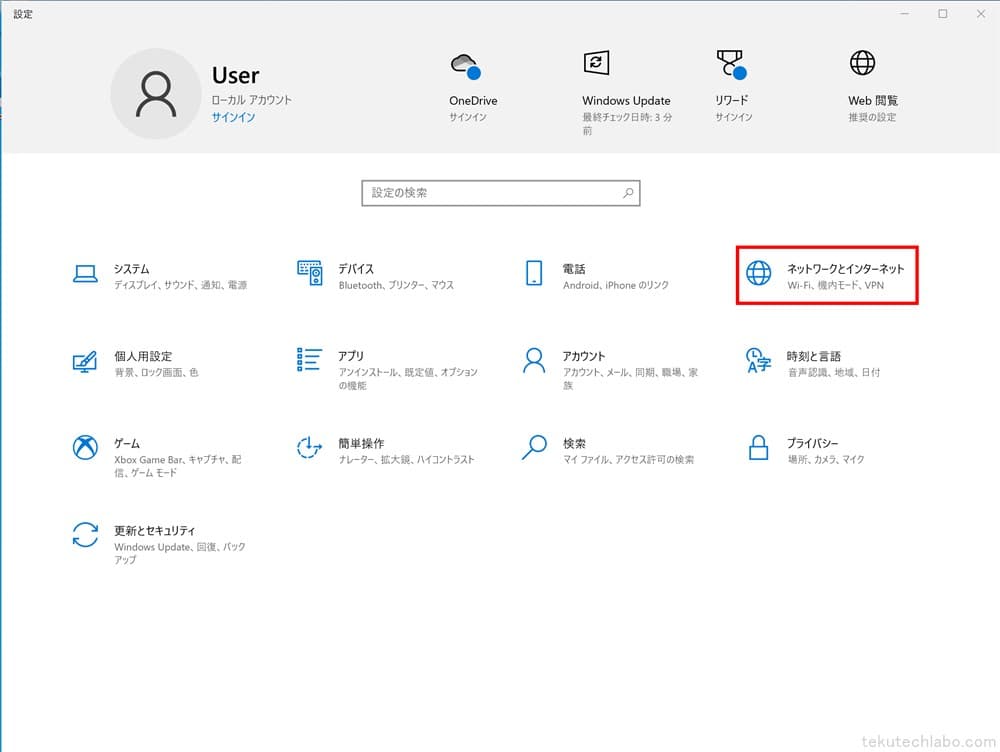The height and width of the screenshot is (752, 1000).
Task: Open the アカウント person icon
Action: click(534, 360)
